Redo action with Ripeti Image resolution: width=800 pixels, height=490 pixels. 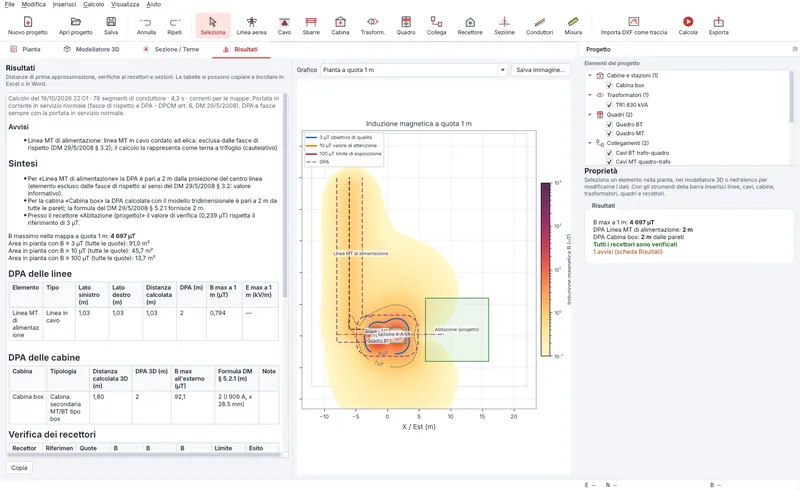(x=174, y=26)
